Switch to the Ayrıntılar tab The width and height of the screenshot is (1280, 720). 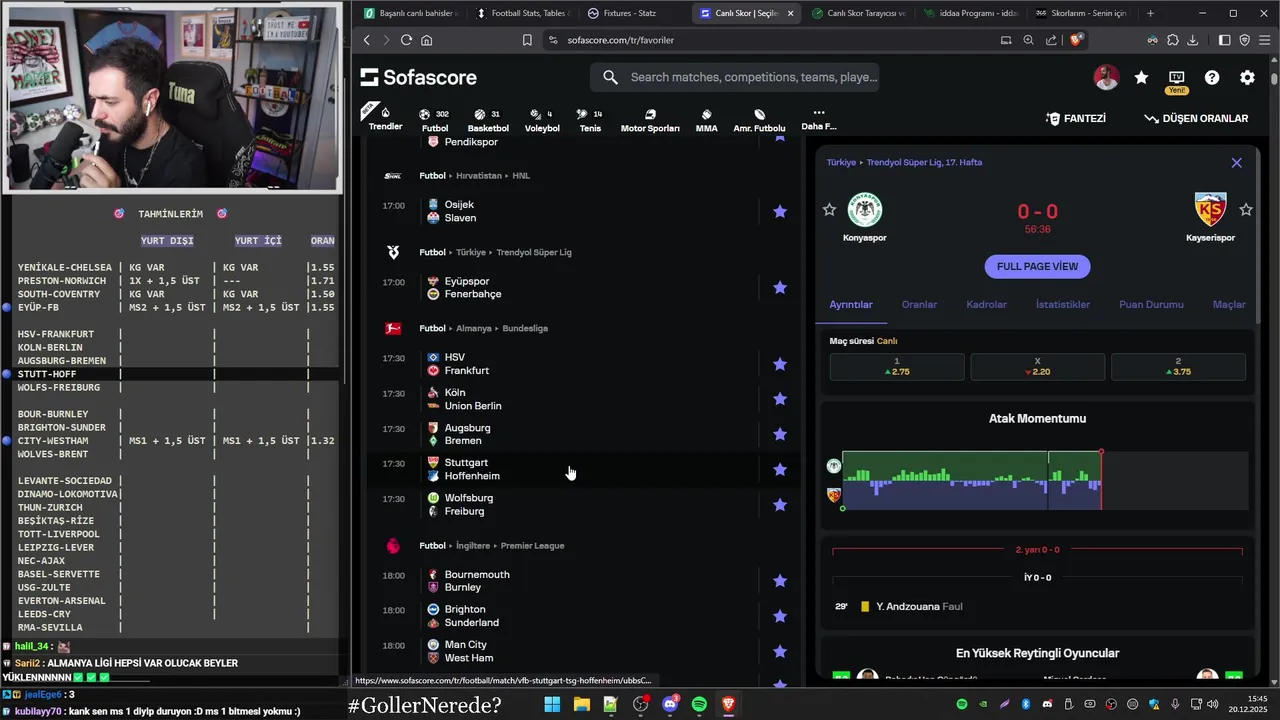[851, 304]
